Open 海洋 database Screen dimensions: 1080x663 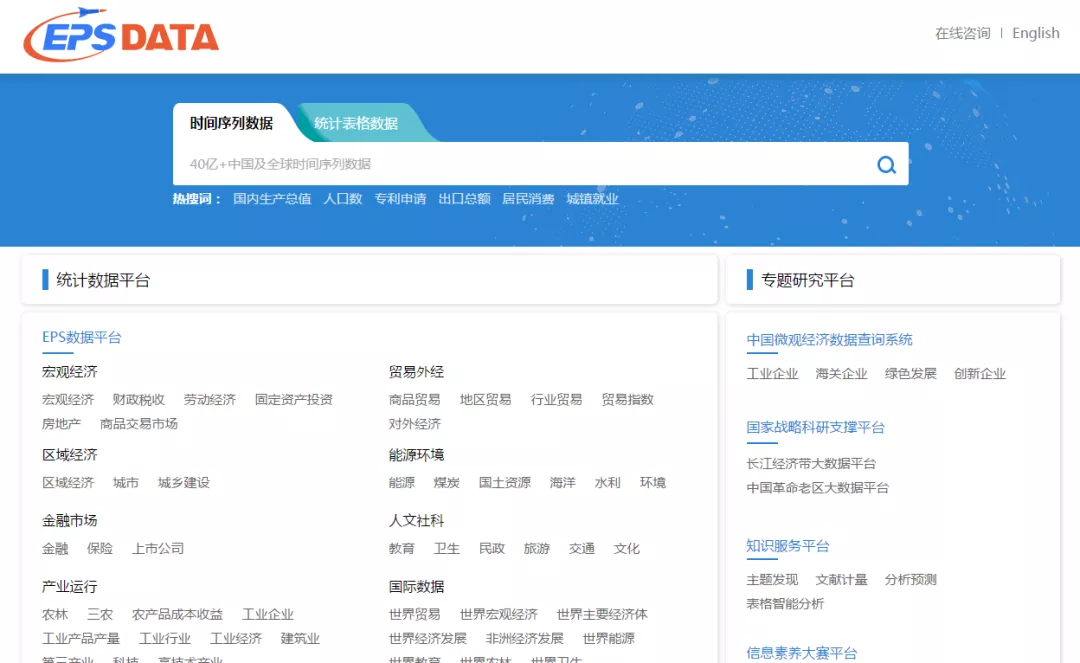pos(563,483)
